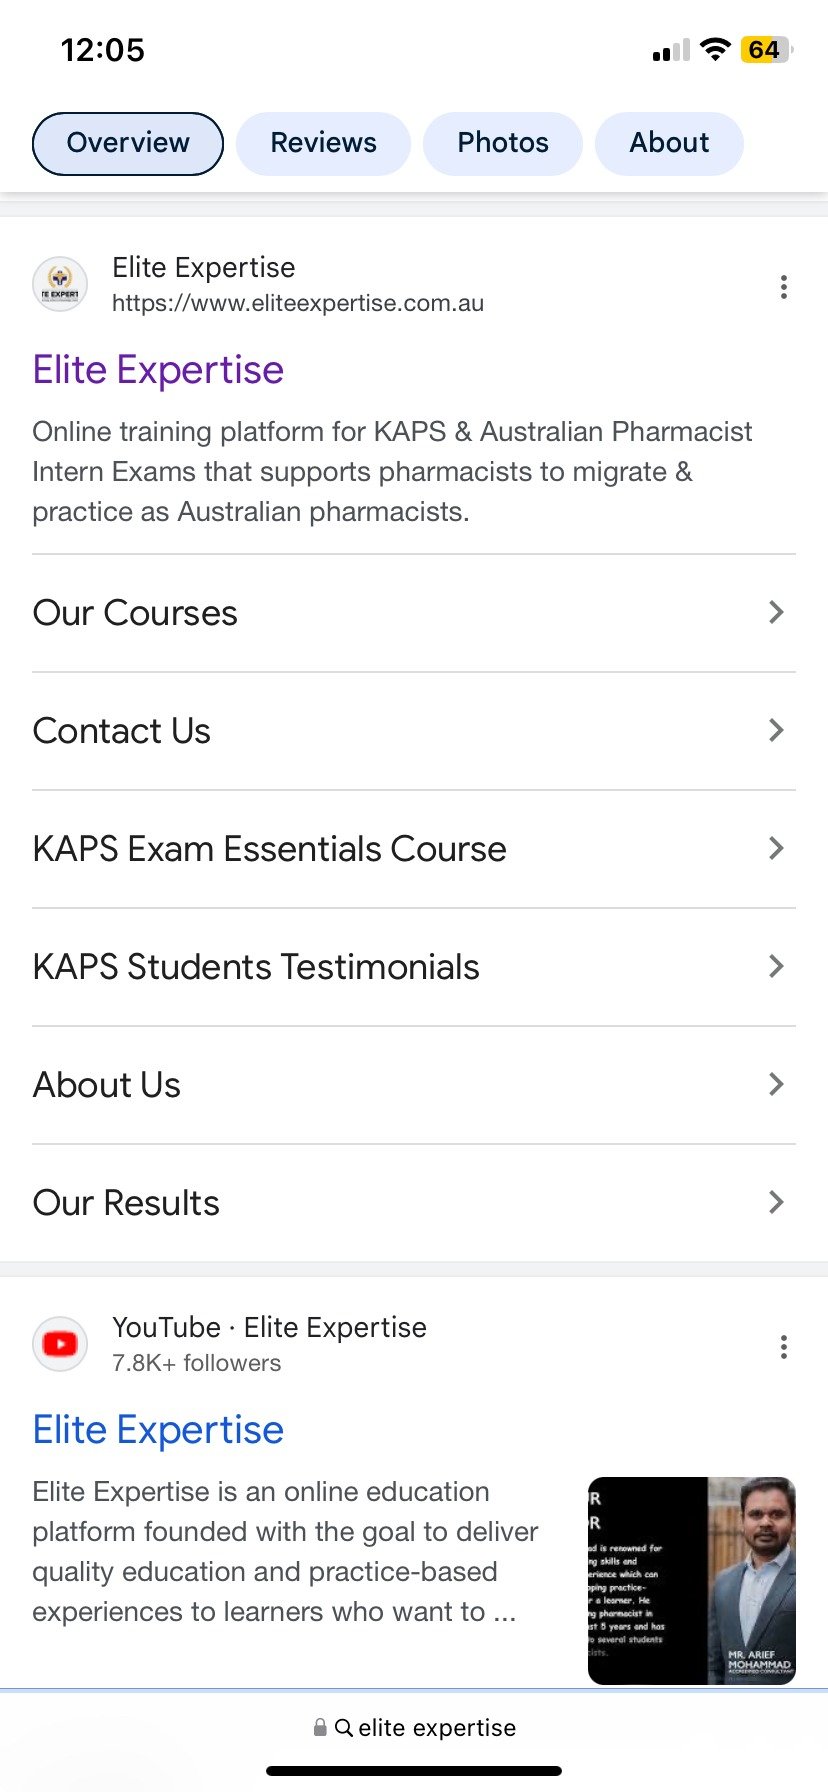The width and height of the screenshot is (828, 1792).
Task: Go to About Us sitelink
Action: (107, 1085)
